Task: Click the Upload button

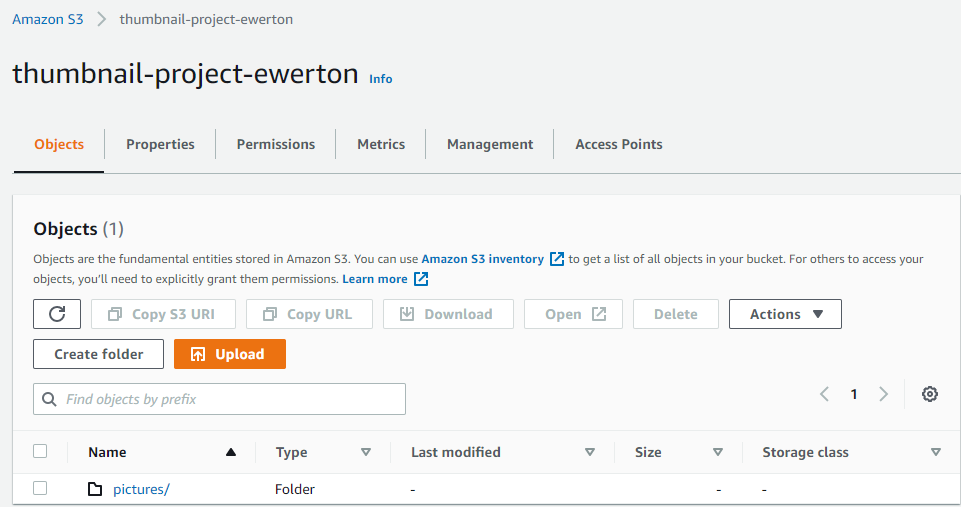Action: 230,354
